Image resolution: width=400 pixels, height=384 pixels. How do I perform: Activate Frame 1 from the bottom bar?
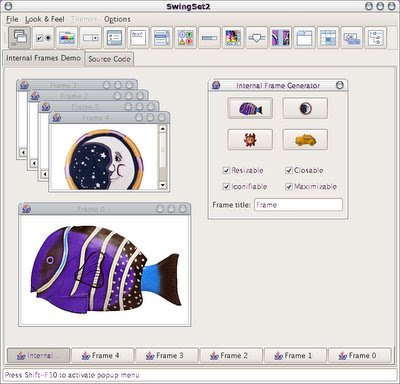[295, 356]
